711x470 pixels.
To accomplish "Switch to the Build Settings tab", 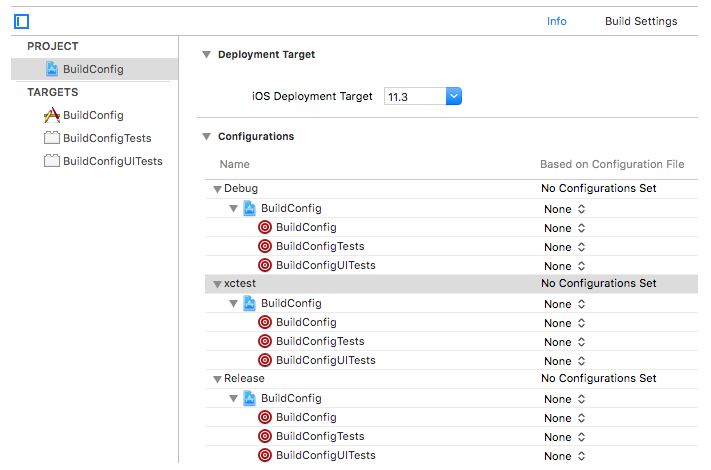I will coord(641,21).
